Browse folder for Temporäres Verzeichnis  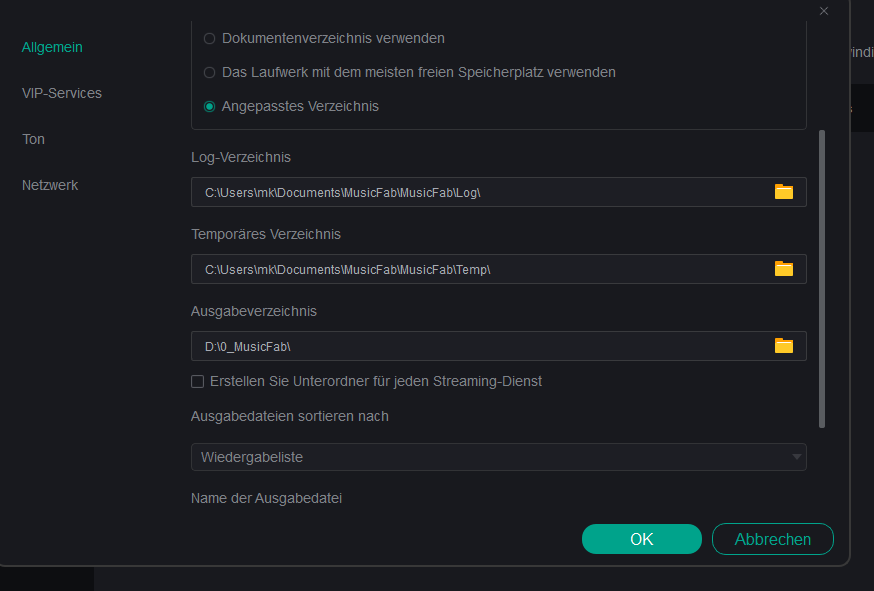pyautogui.click(x=784, y=269)
